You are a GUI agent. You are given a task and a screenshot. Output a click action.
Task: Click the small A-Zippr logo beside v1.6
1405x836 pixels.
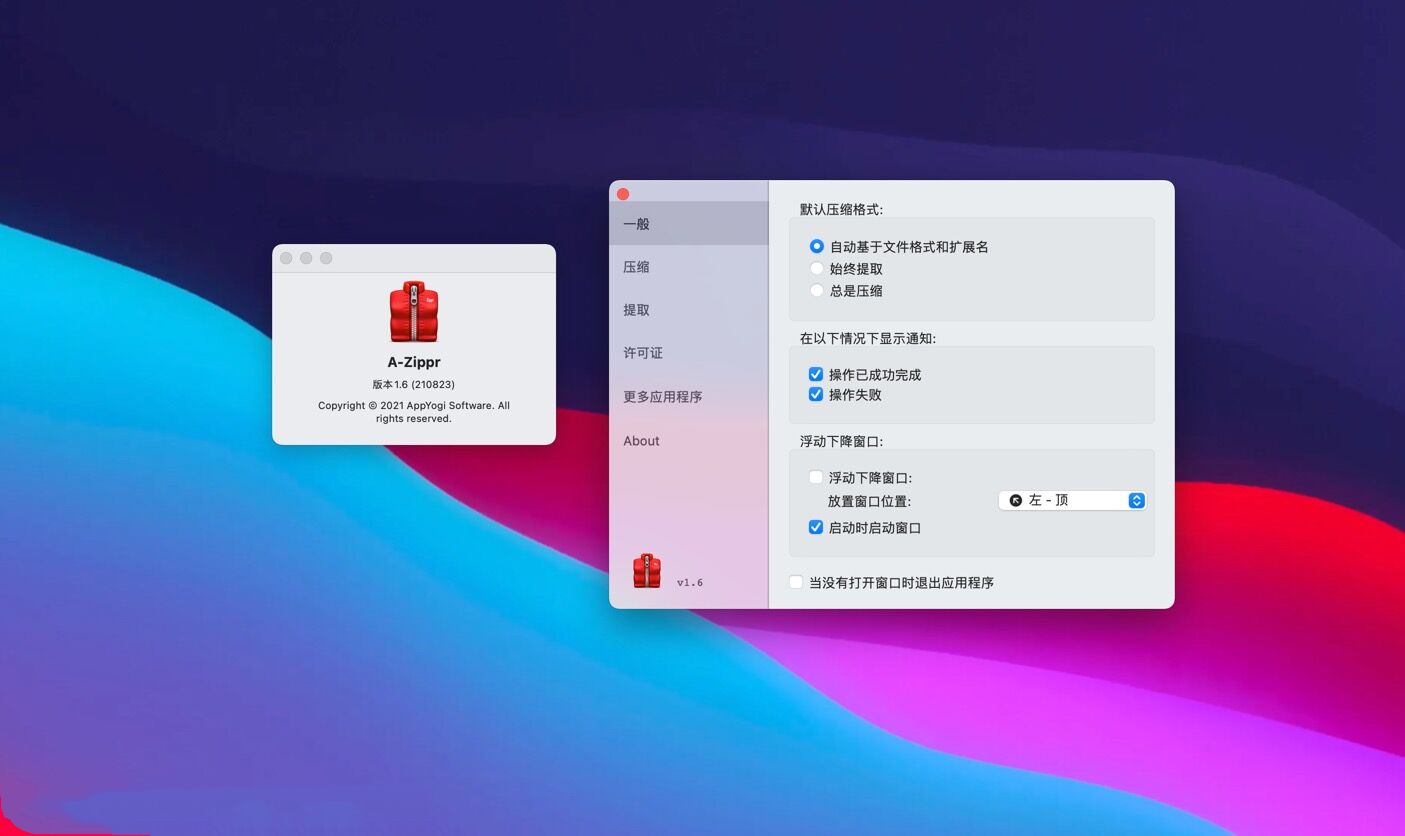tap(647, 571)
